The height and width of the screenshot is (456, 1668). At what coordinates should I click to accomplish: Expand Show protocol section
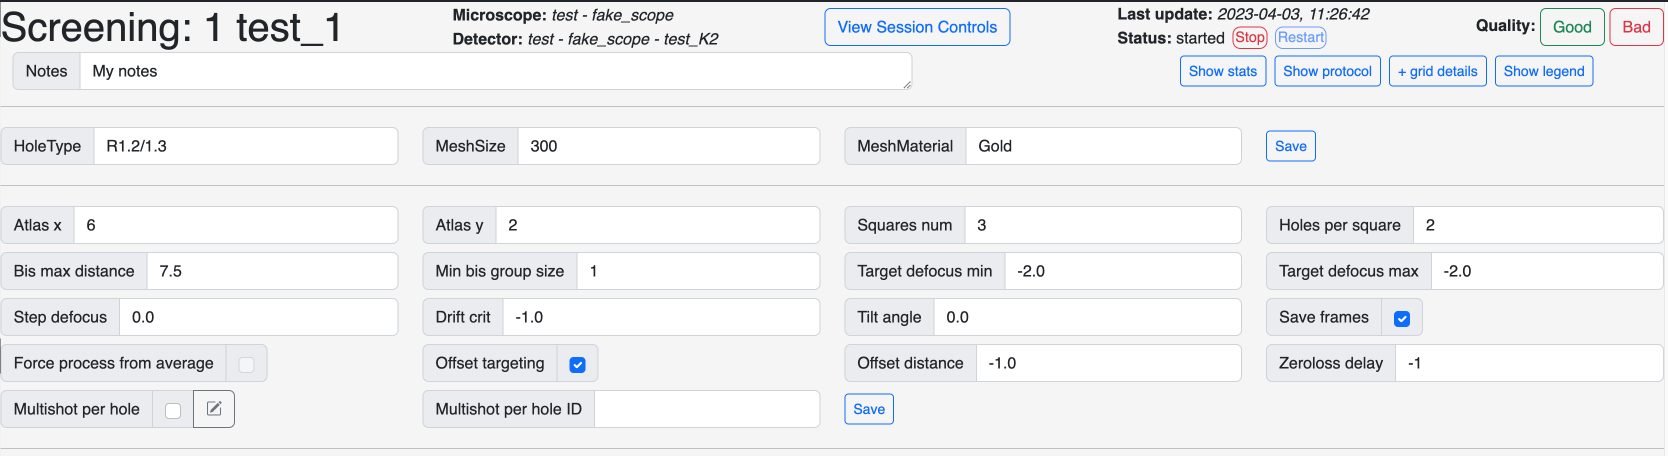pos(1327,71)
